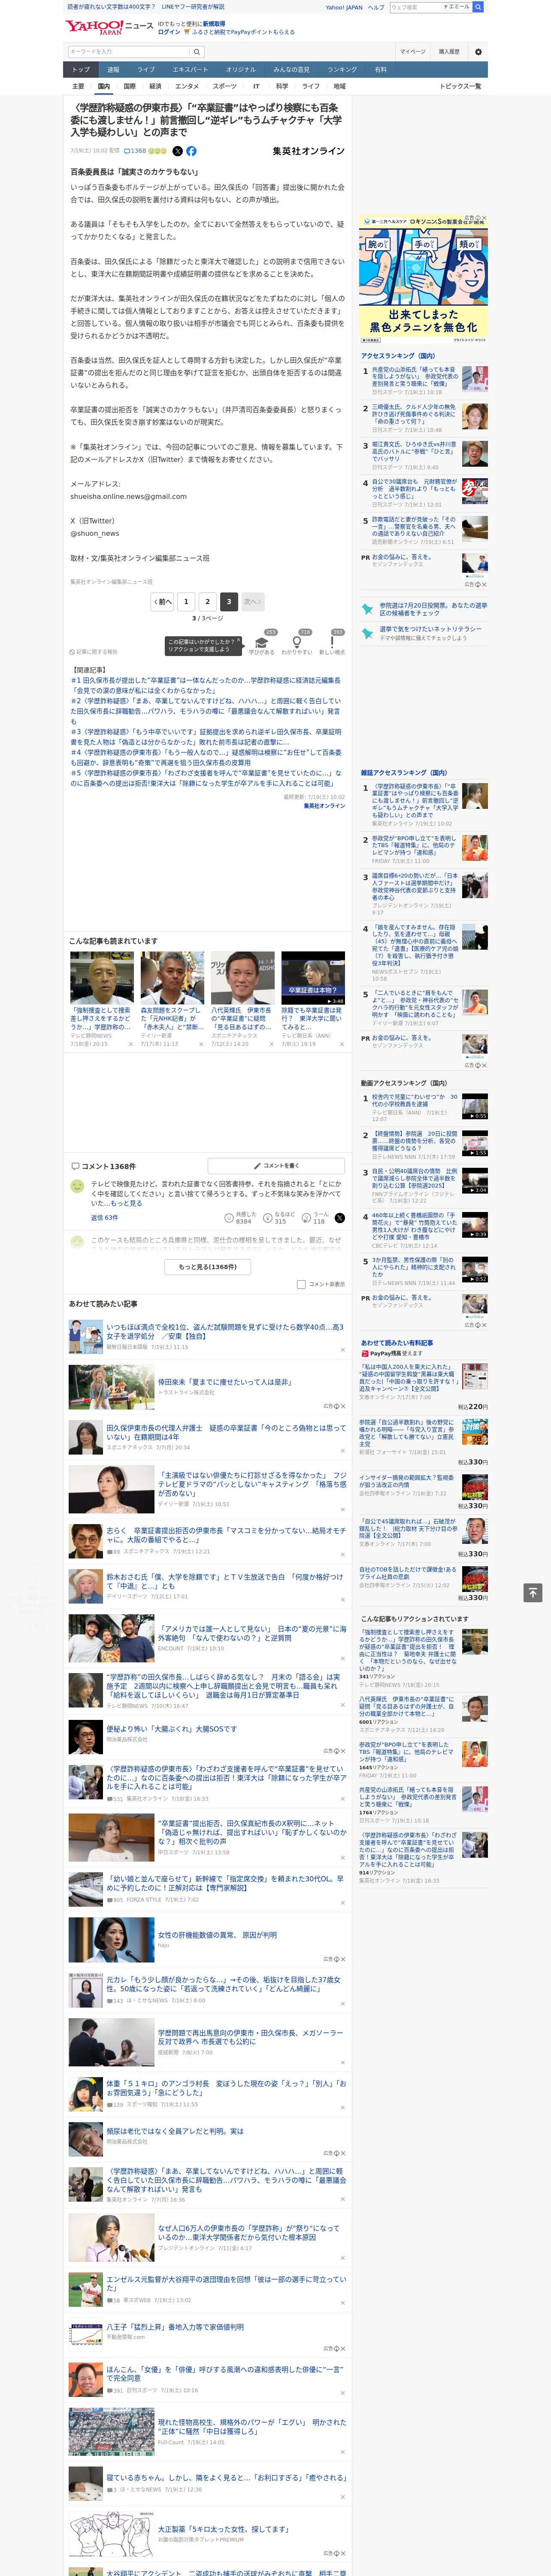Image resolution: width=551 pixels, height=2576 pixels.
Task: Open マイページ
Action: pyautogui.click(x=412, y=52)
